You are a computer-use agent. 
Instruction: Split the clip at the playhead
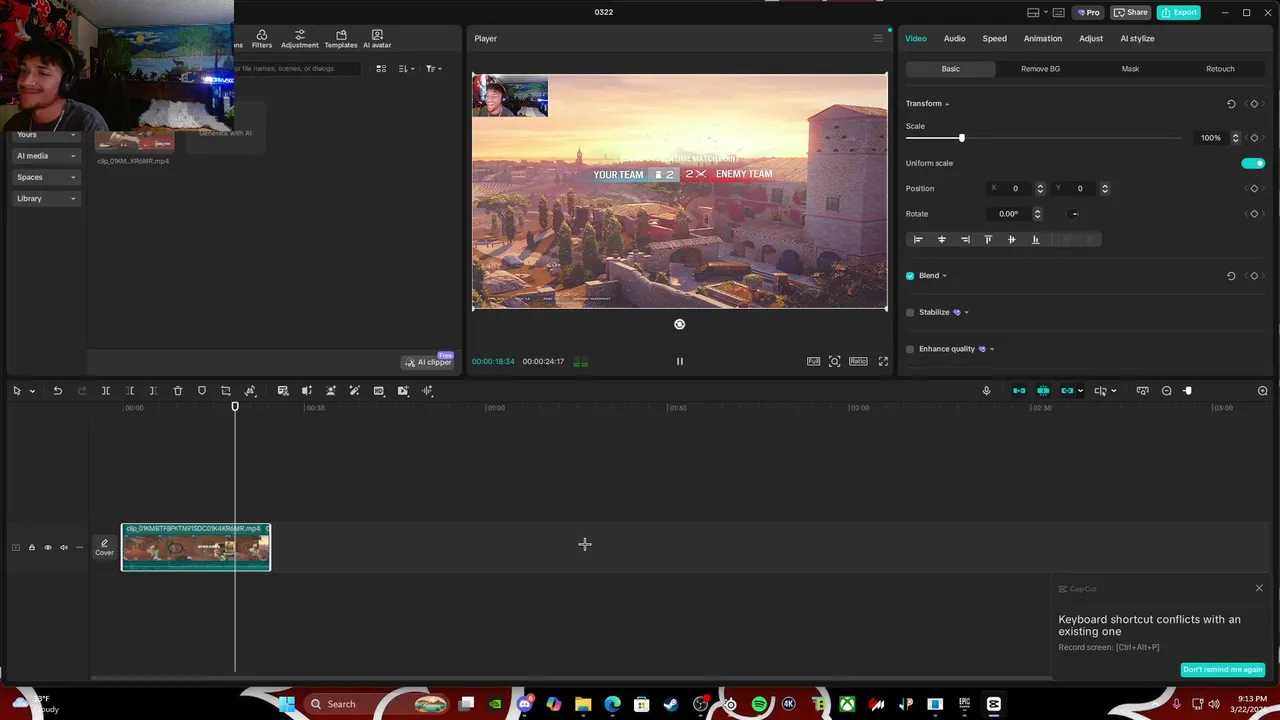106,391
